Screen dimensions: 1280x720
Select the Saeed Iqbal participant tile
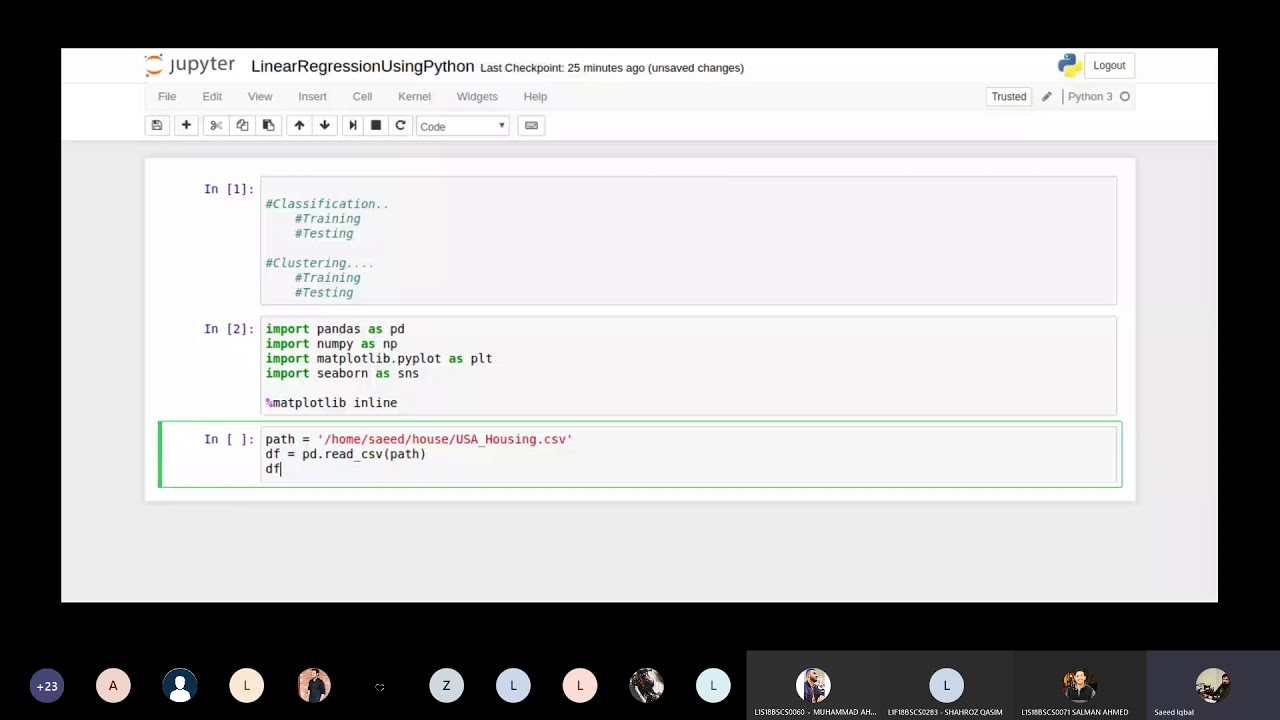(x=1213, y=686)
